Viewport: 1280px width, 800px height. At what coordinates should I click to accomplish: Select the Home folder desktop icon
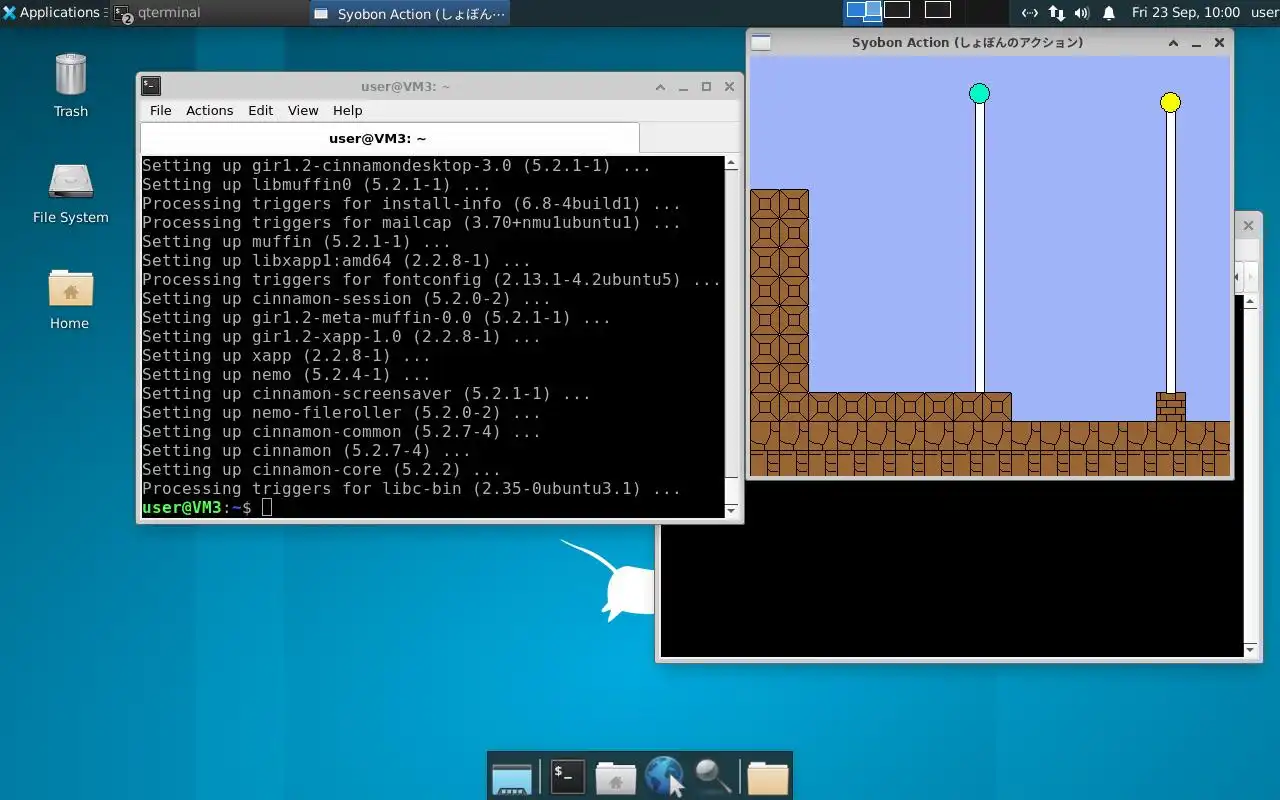[70, 298]
